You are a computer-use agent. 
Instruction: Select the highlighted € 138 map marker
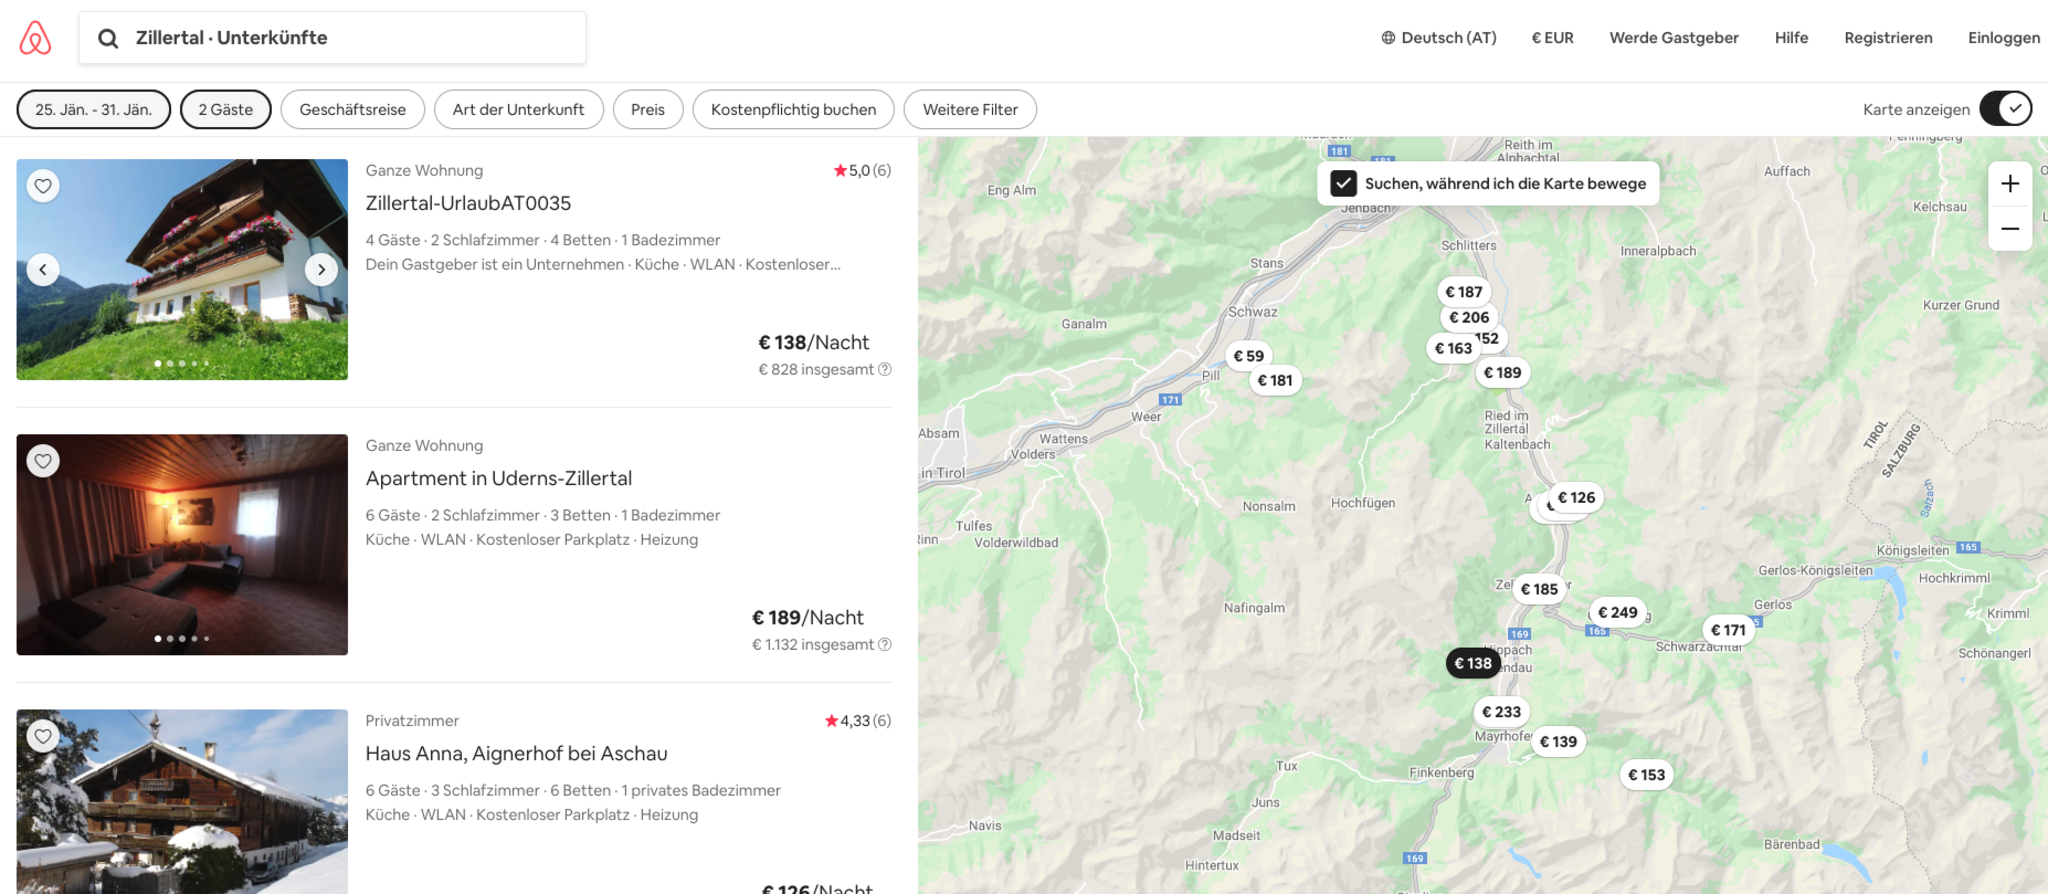click(x=1473, y=663)
